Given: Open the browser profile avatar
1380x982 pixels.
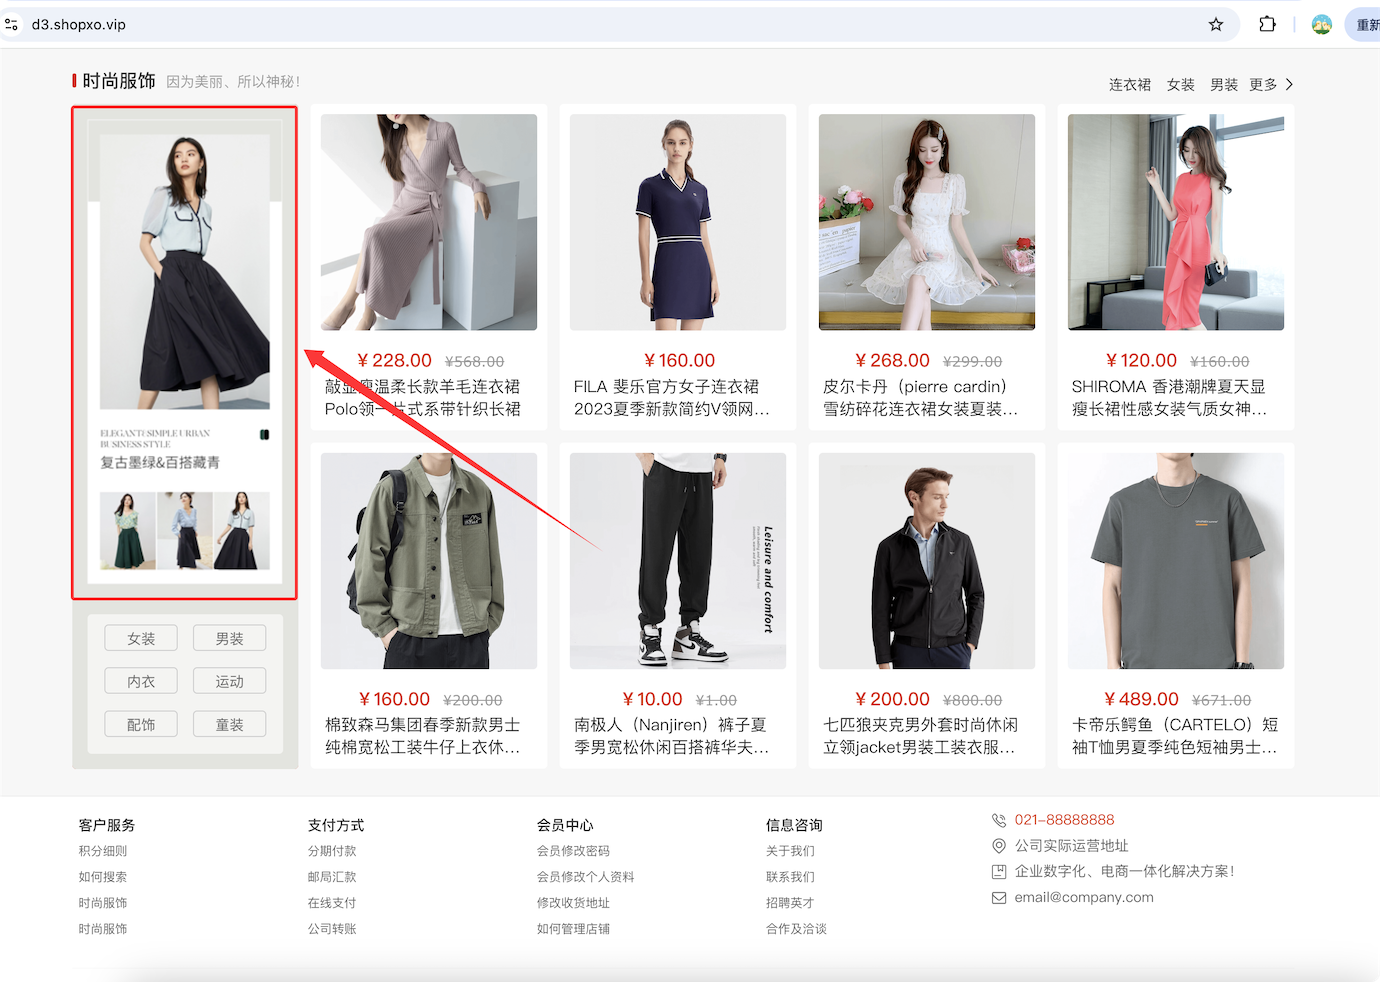Looking at the screenshot, I should pos(1322,25).
